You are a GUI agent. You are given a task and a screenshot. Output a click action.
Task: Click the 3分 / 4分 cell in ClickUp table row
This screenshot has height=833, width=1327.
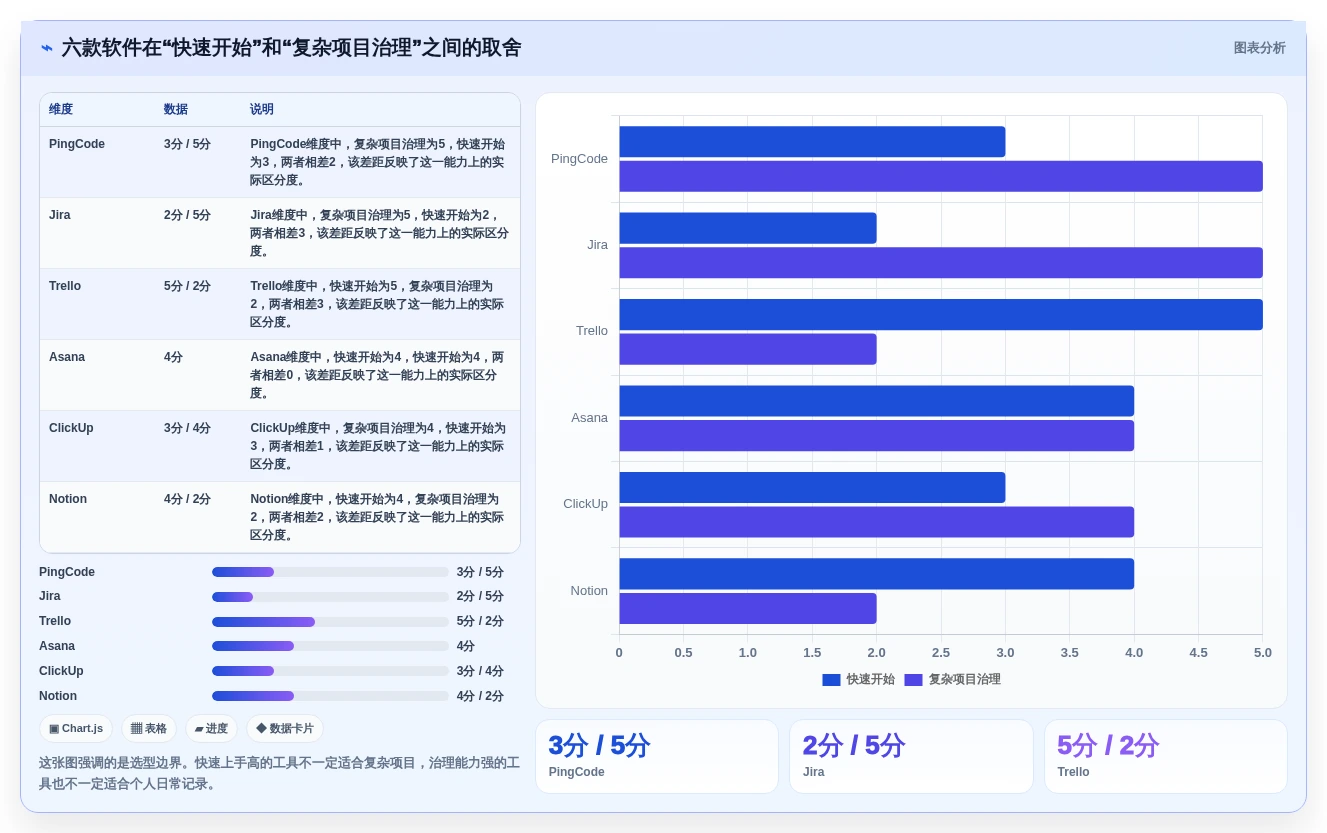187,428
